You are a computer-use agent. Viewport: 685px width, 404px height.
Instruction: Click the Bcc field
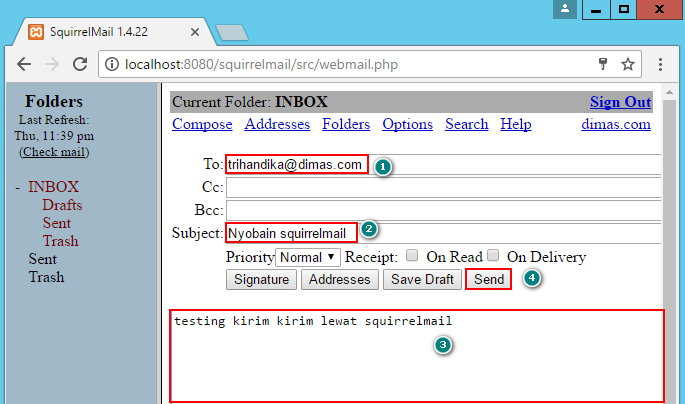tap(443, 211)
